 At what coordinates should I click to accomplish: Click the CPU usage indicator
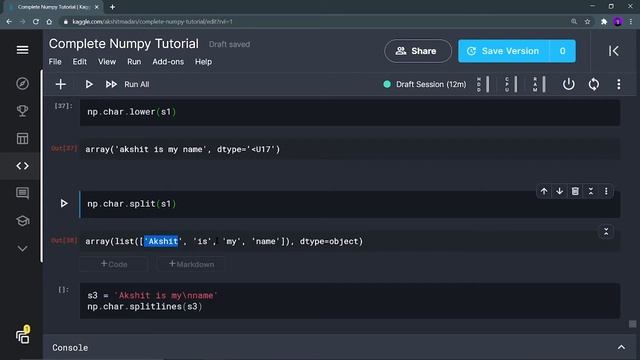tap(511, 84)
